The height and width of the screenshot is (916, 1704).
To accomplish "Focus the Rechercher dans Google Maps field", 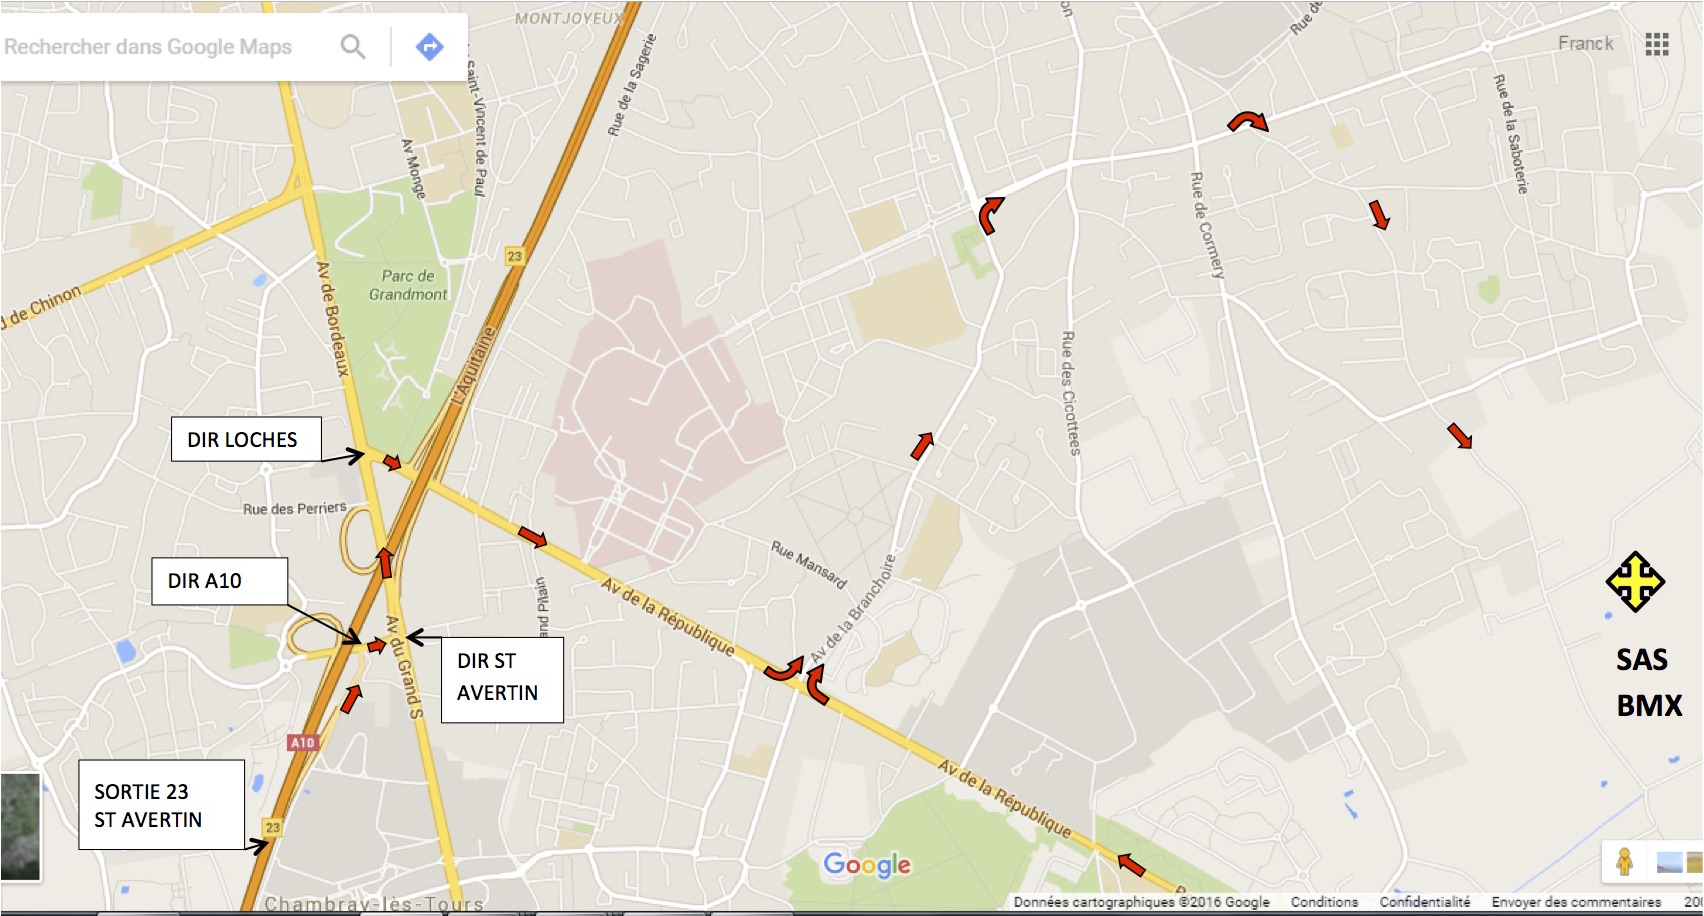I will [160, 47].
